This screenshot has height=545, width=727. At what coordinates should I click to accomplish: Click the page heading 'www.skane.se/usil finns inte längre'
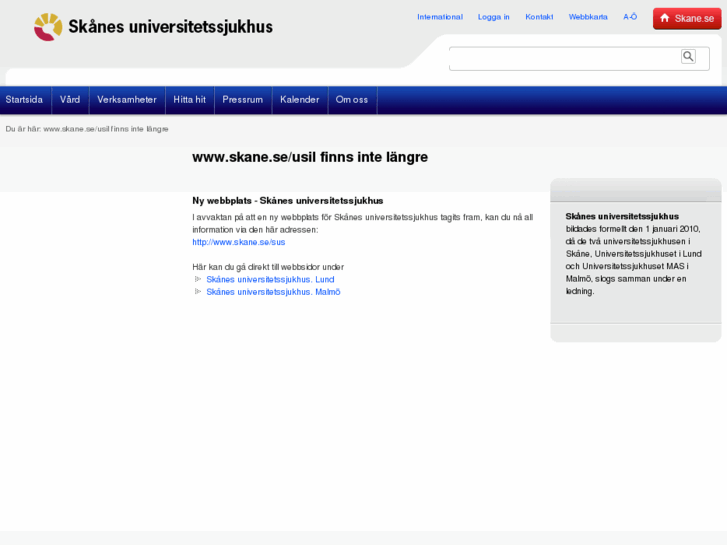(310, 157)
